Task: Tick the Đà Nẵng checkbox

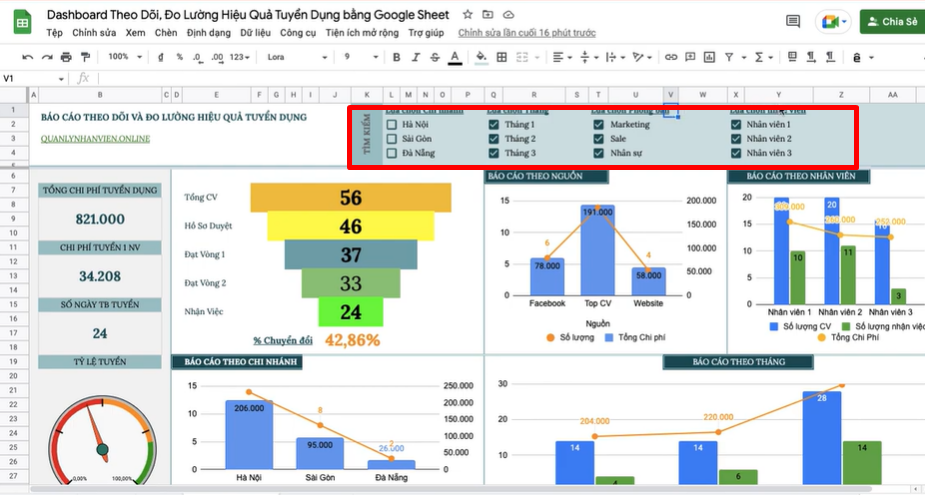Action: [392, 153]
